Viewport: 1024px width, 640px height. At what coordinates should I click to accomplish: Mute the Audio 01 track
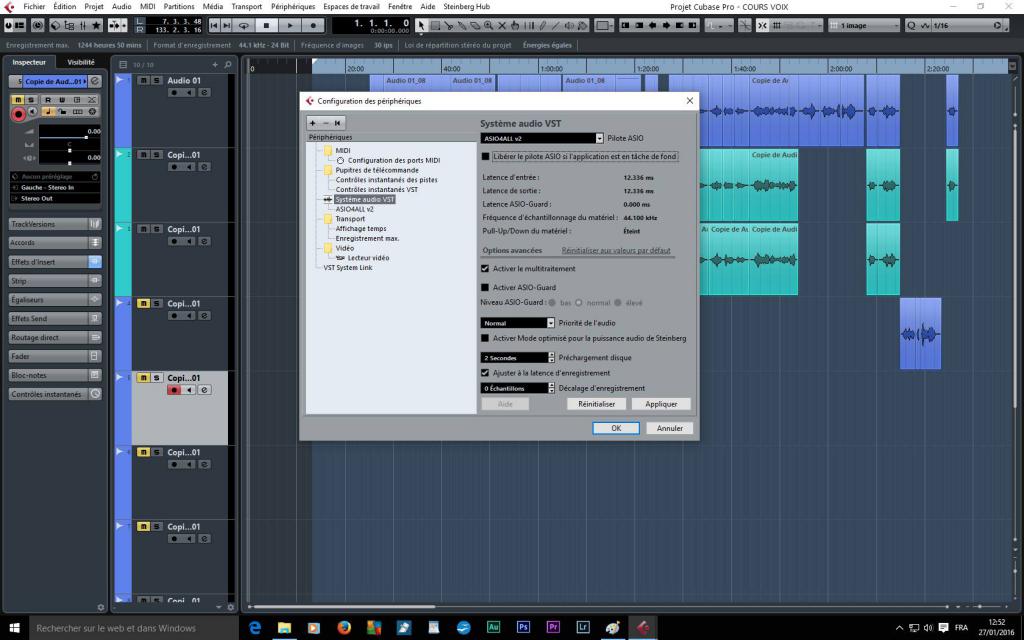tap(144, 80)
